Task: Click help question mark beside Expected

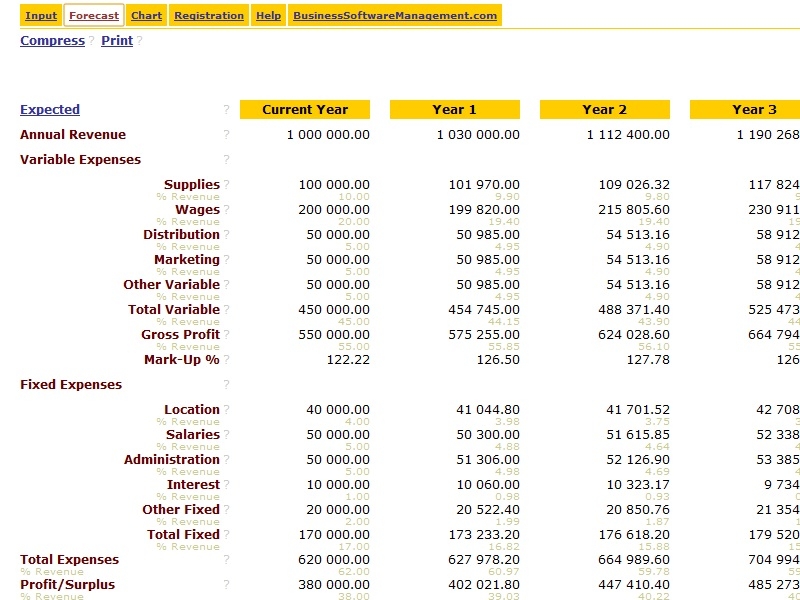Action: [226, 110]
